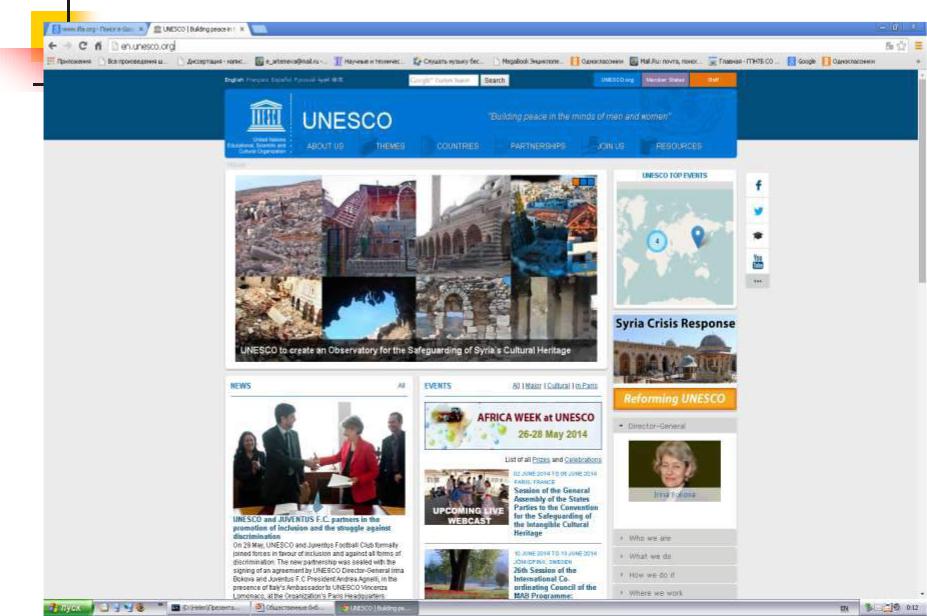Open the Megabook bookmark
The width and height of the screenshot is (927, 616).
(527, 61)
